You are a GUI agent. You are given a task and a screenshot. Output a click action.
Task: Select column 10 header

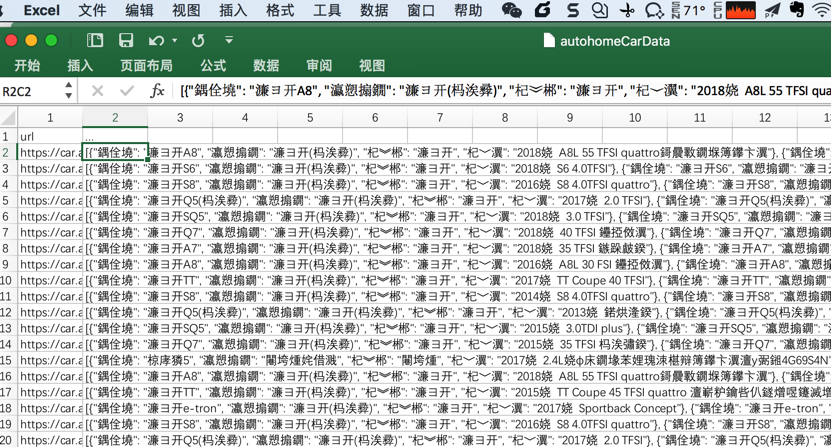click(635, 117)
